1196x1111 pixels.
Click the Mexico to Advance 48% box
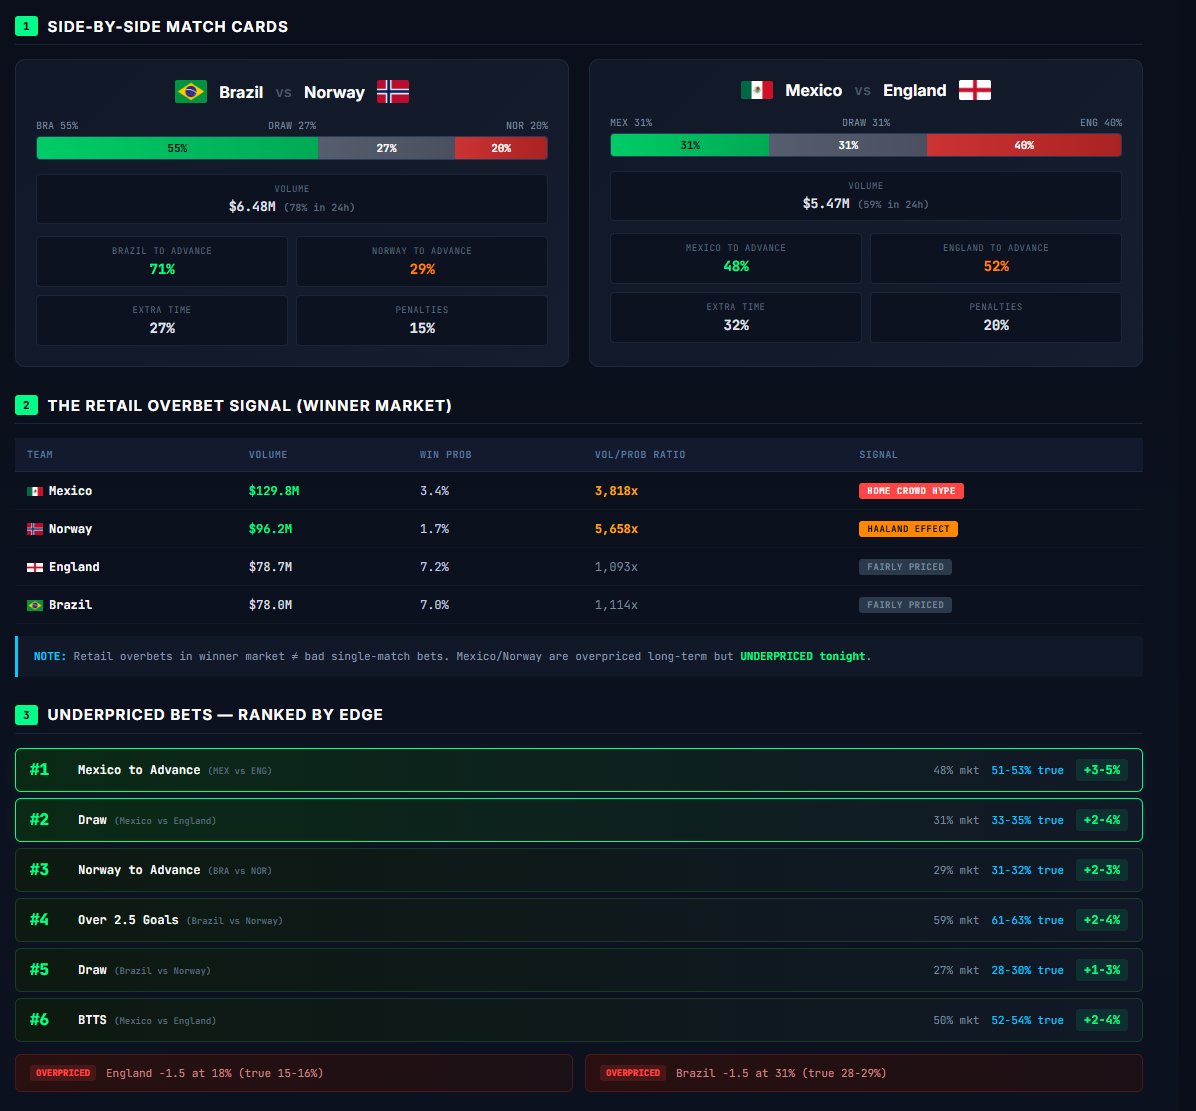pyautogui.click(x=735, y=258)
